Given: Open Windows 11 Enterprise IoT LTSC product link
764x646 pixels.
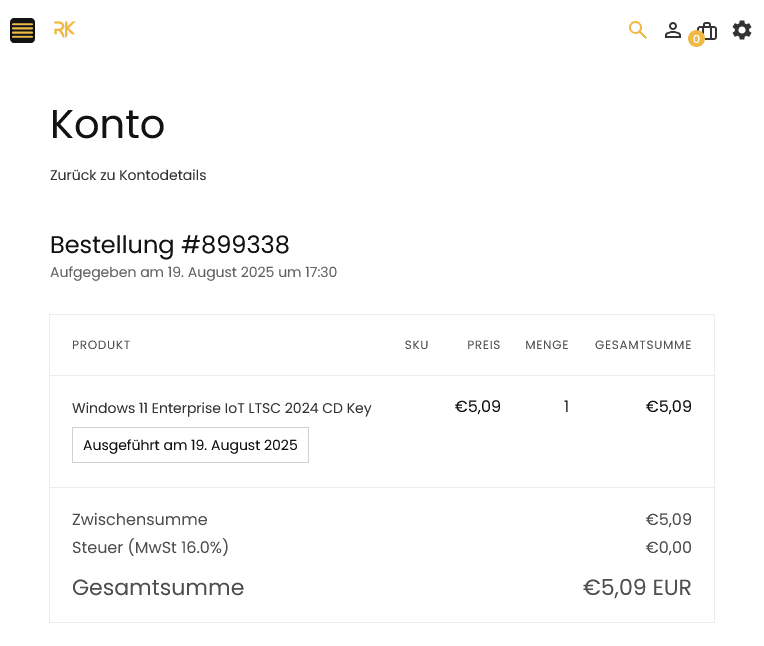Looking at the screenshot, I should 221,408.
